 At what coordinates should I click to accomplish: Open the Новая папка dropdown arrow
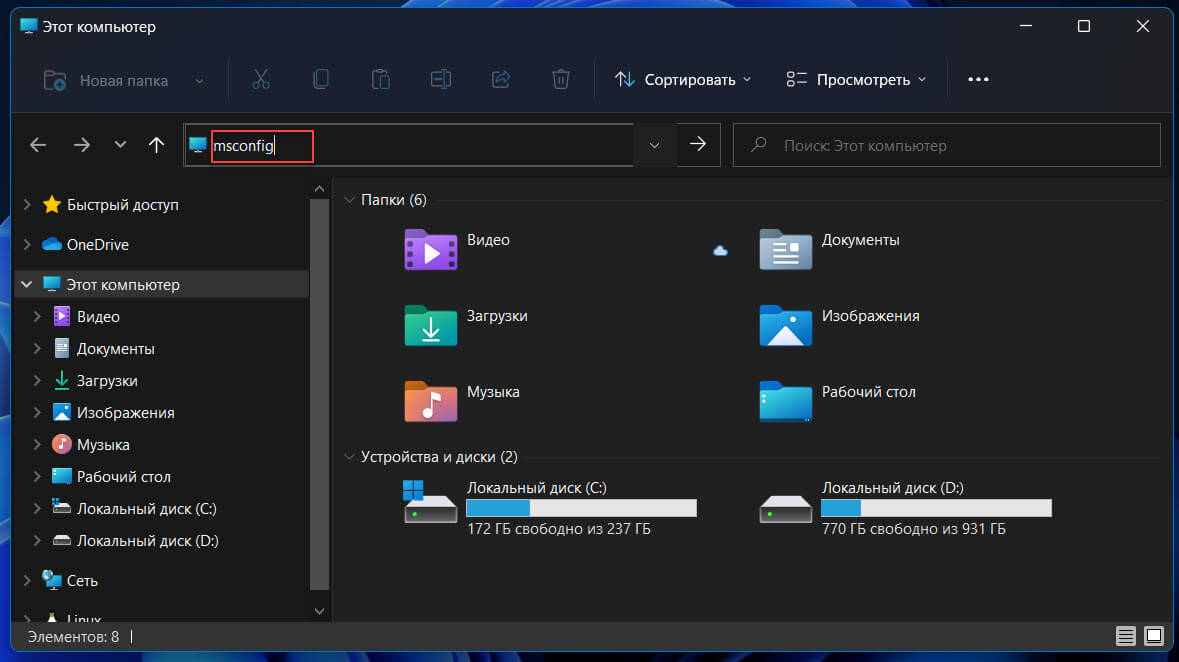[x=199, y=80]
